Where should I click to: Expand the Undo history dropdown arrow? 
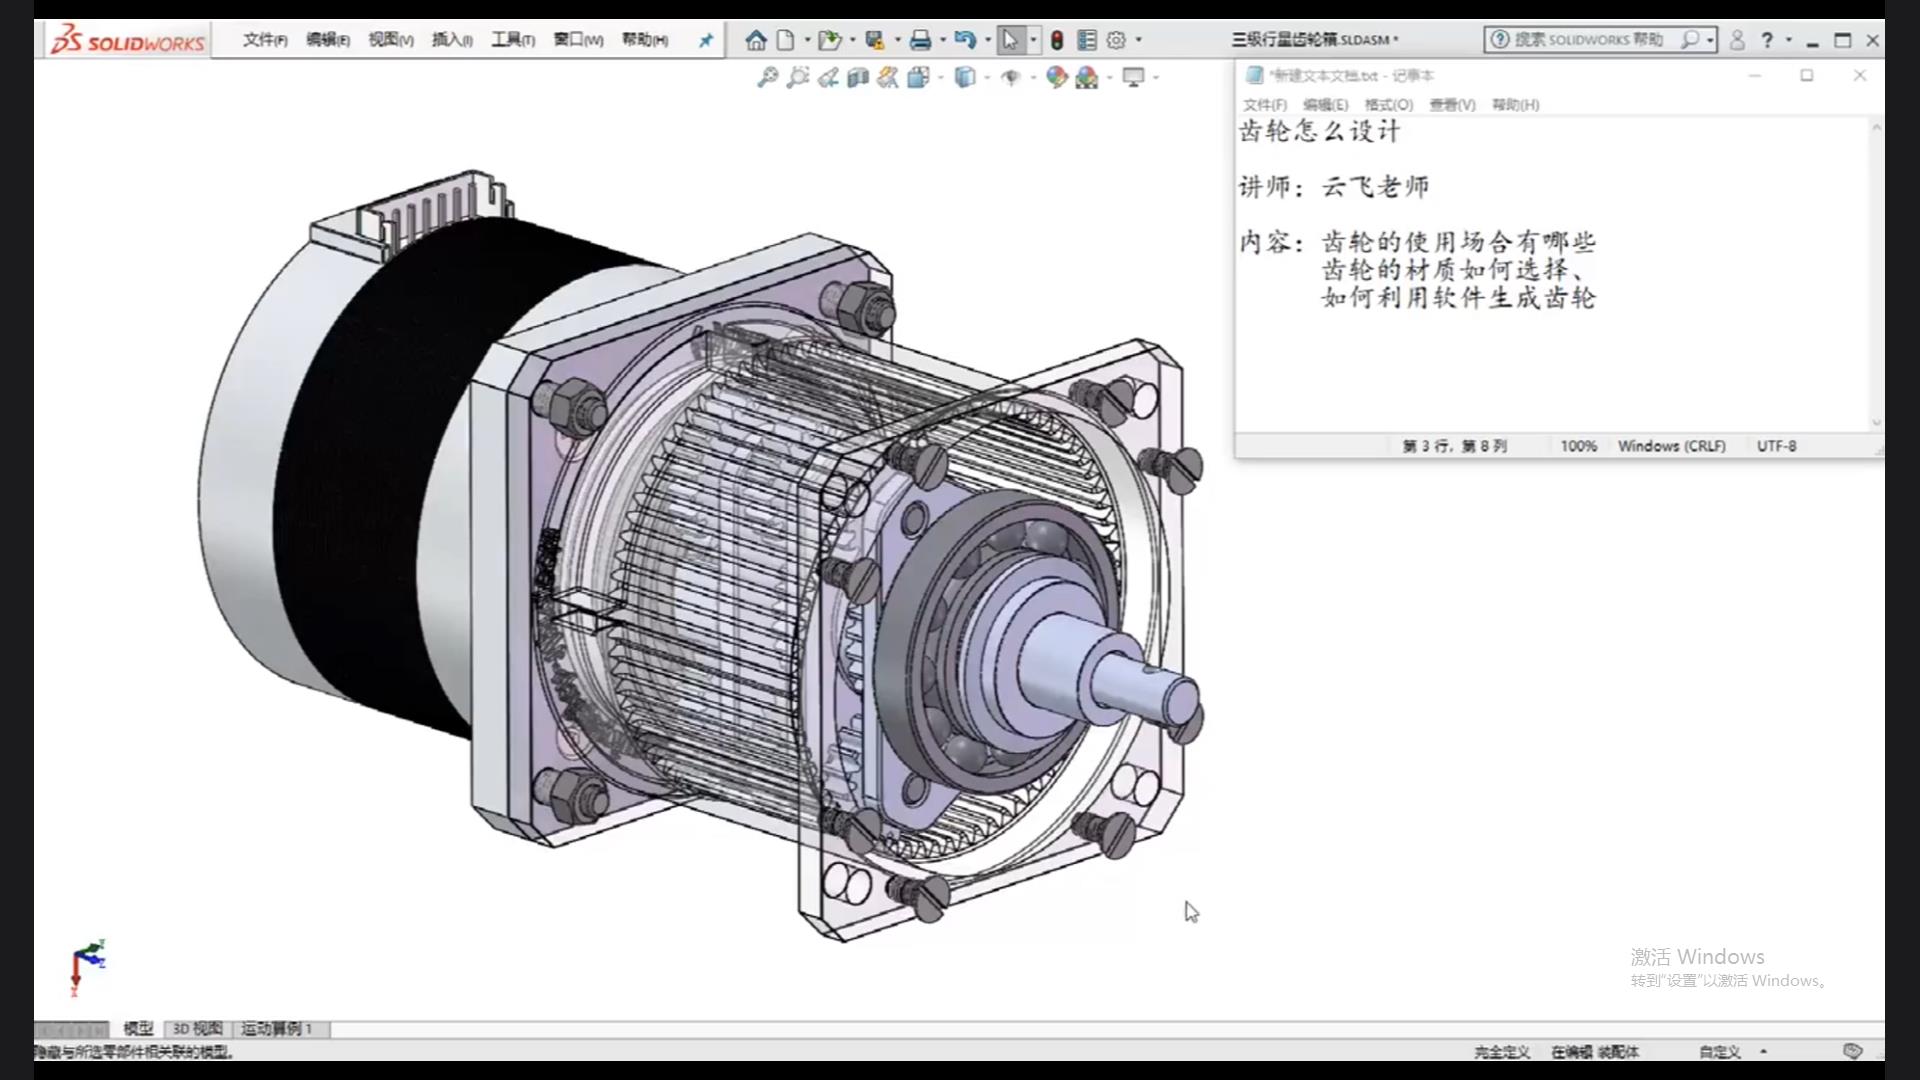(988, 40)
